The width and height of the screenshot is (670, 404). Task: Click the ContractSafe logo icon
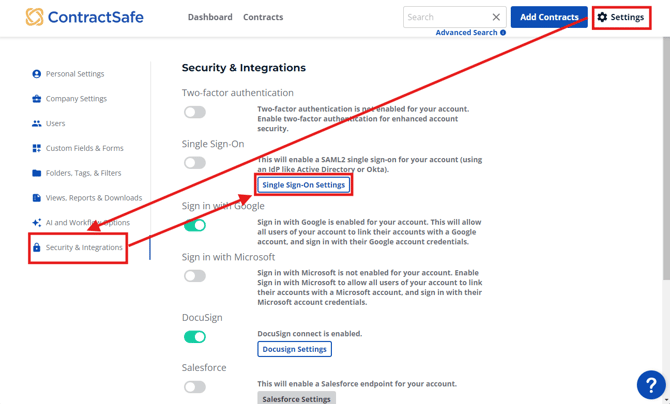point(35,17)
